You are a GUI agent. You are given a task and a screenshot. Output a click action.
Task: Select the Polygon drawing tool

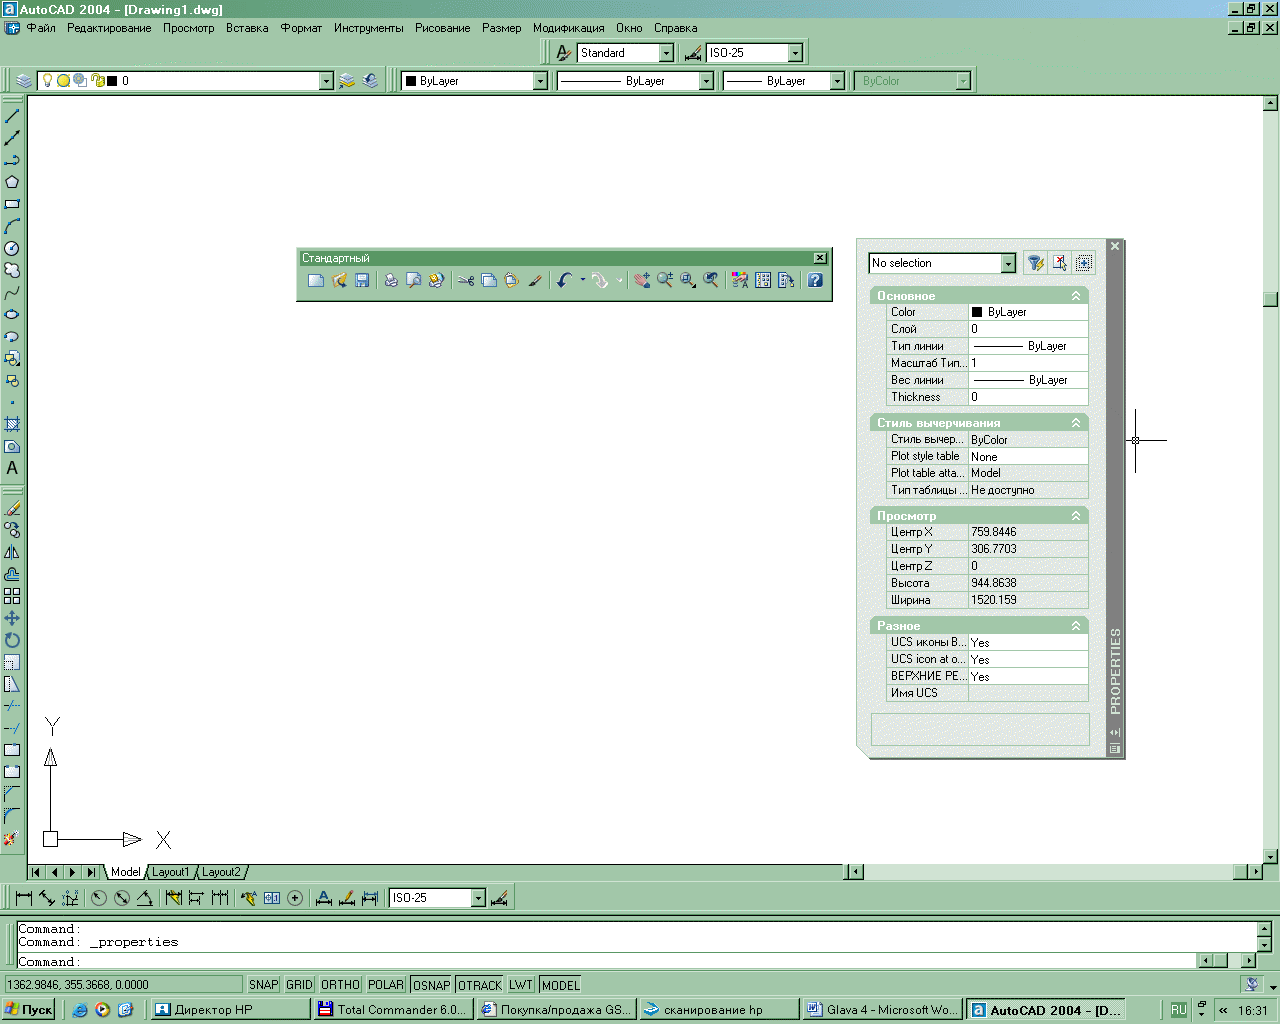12,182
